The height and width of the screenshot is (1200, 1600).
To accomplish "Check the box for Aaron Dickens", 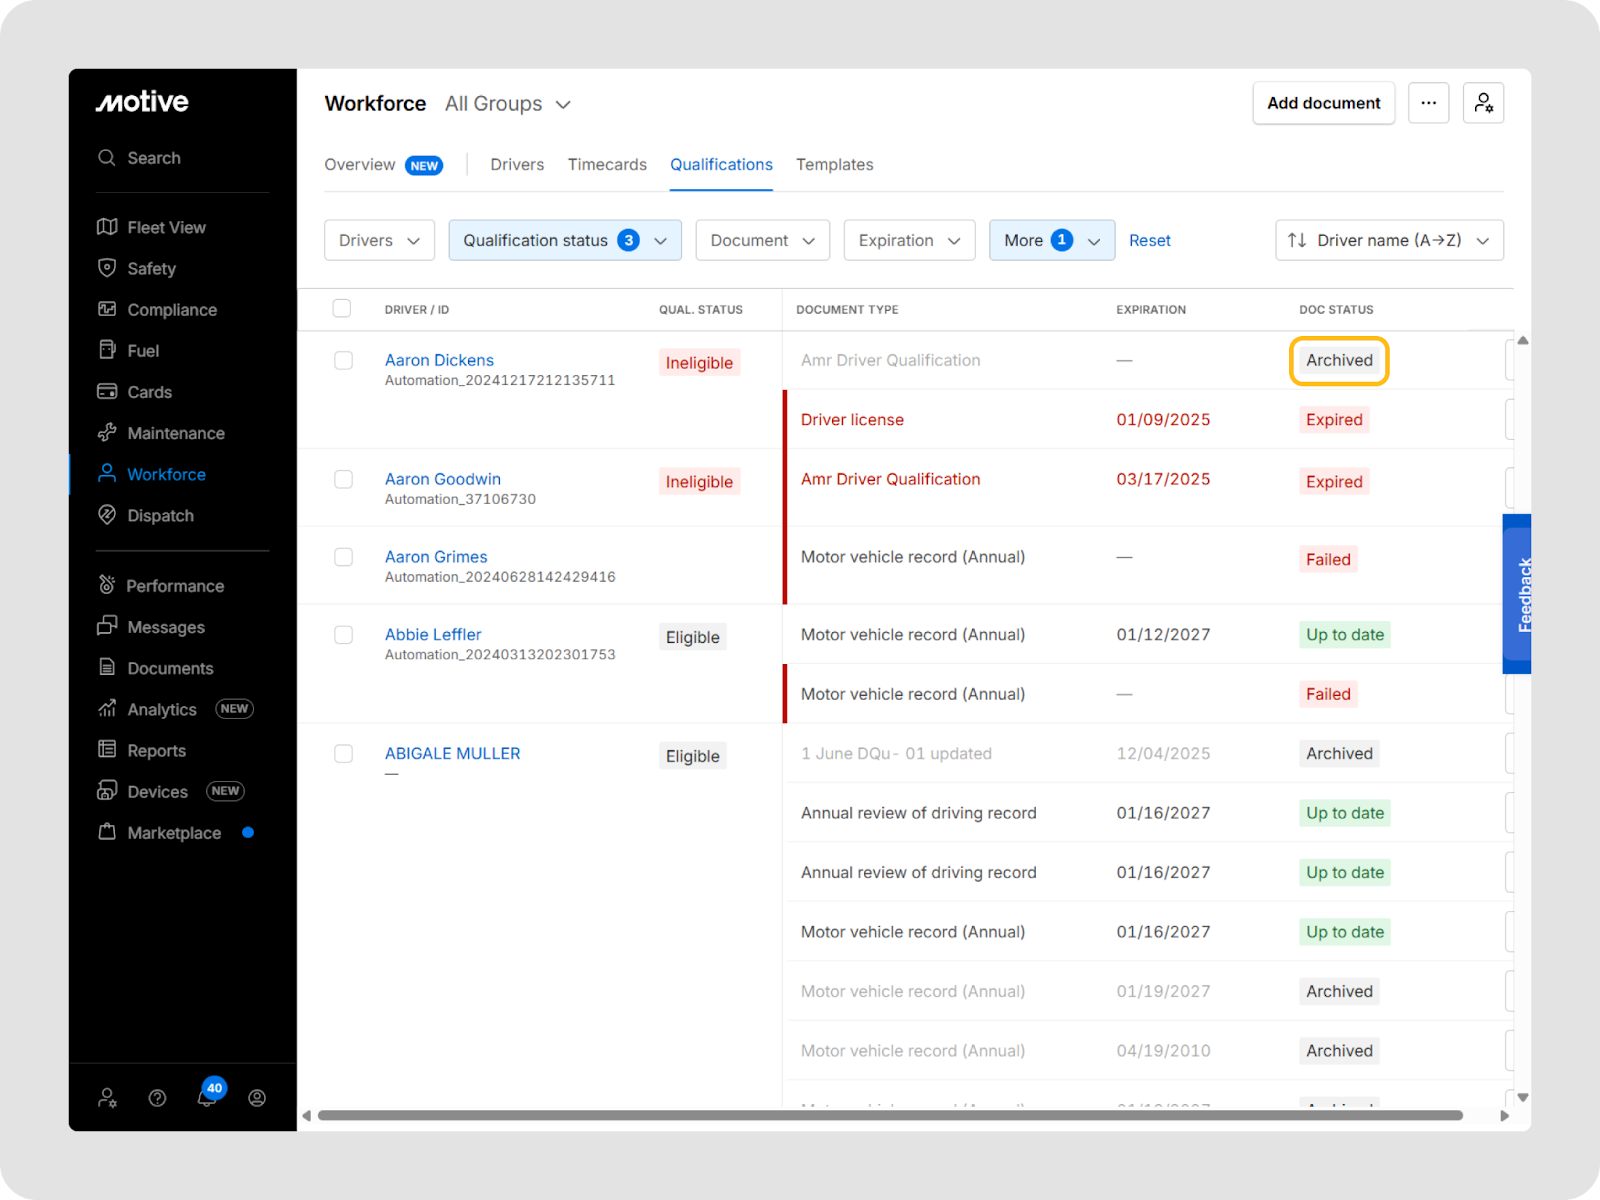I will (343, 360).
